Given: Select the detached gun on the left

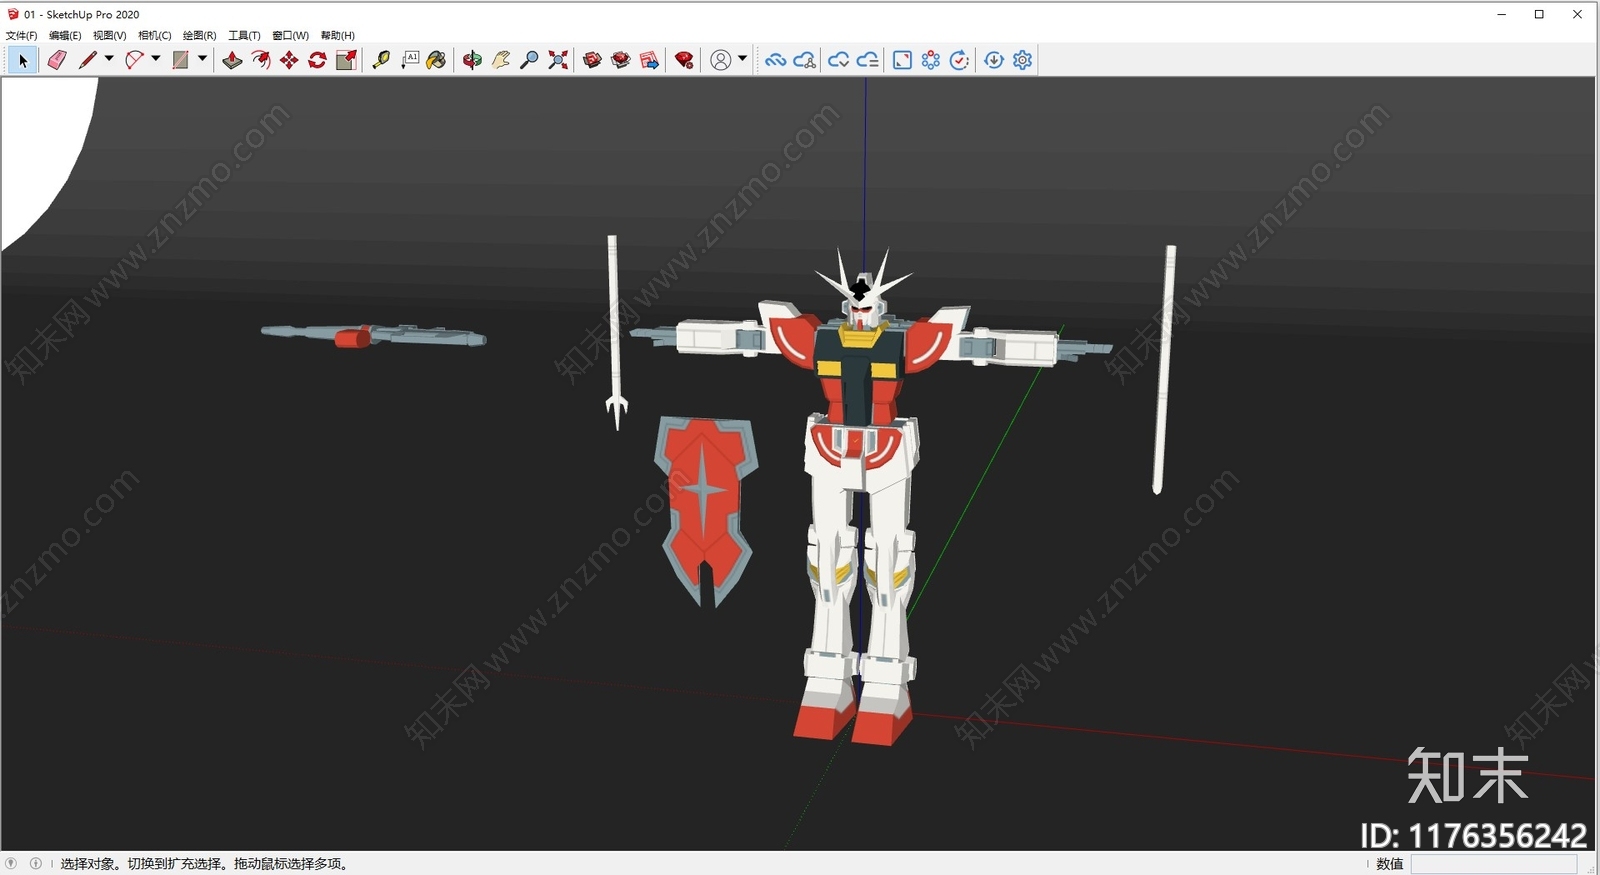Looking at the screenshot, I should 373,336.
